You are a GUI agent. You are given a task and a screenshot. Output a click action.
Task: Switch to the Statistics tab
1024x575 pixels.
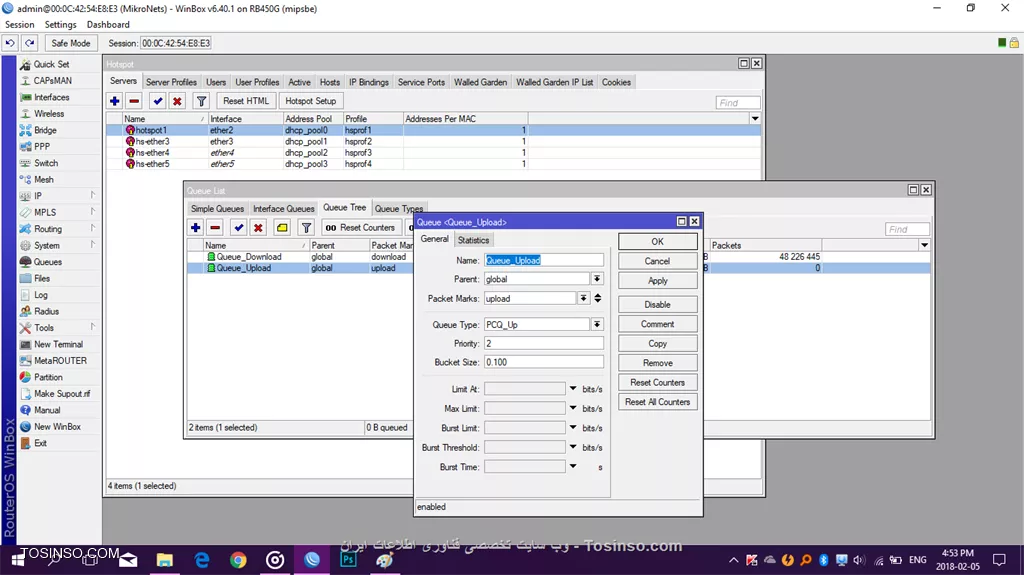tap(473, 240)
